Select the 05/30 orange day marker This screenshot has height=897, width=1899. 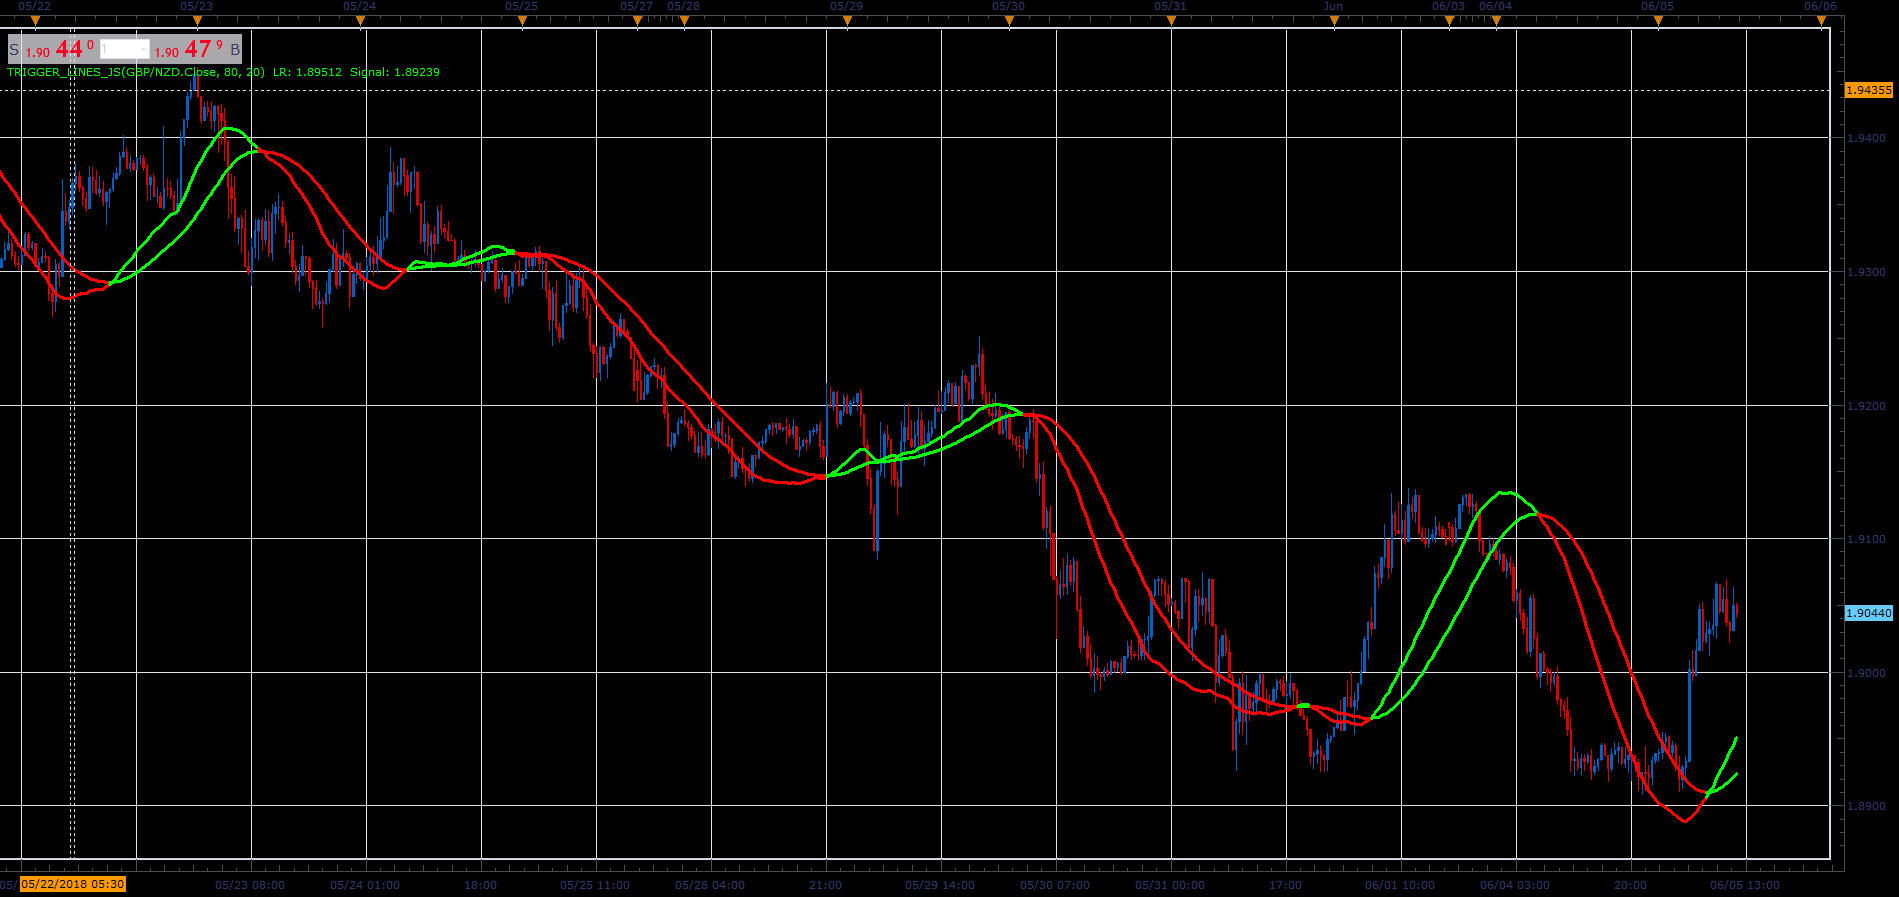[1009, 20]
